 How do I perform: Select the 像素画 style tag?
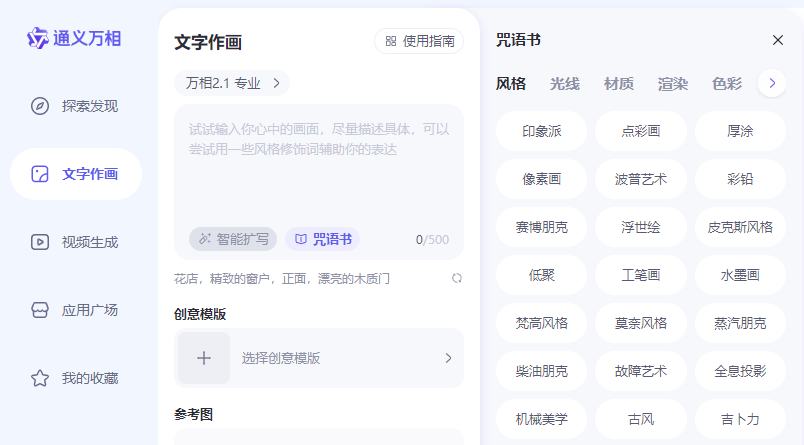coord(541,179)
